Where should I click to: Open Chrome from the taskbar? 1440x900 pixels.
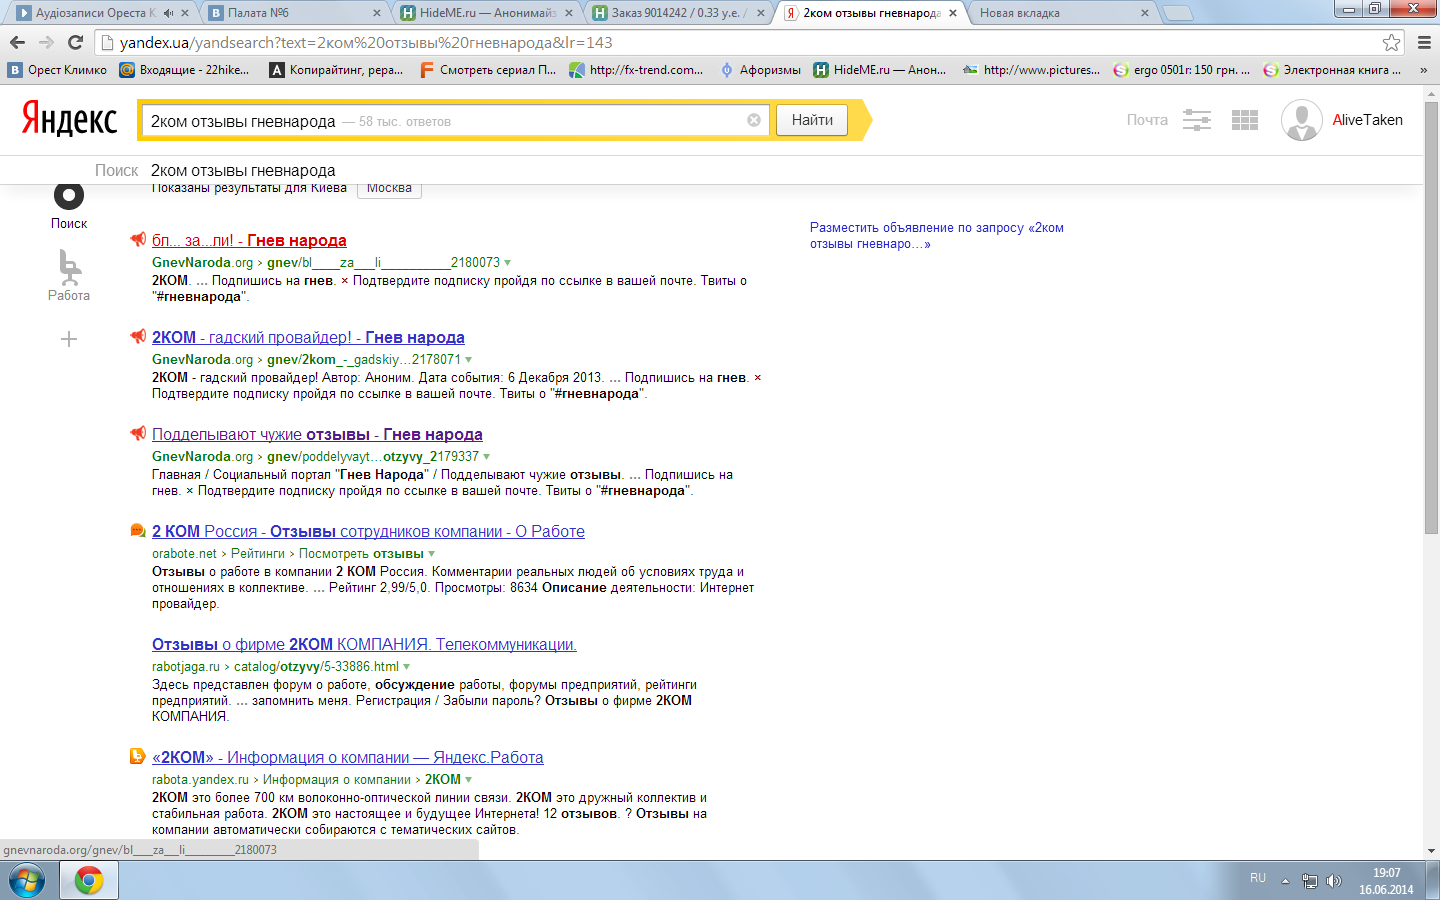tap(89, 881)
